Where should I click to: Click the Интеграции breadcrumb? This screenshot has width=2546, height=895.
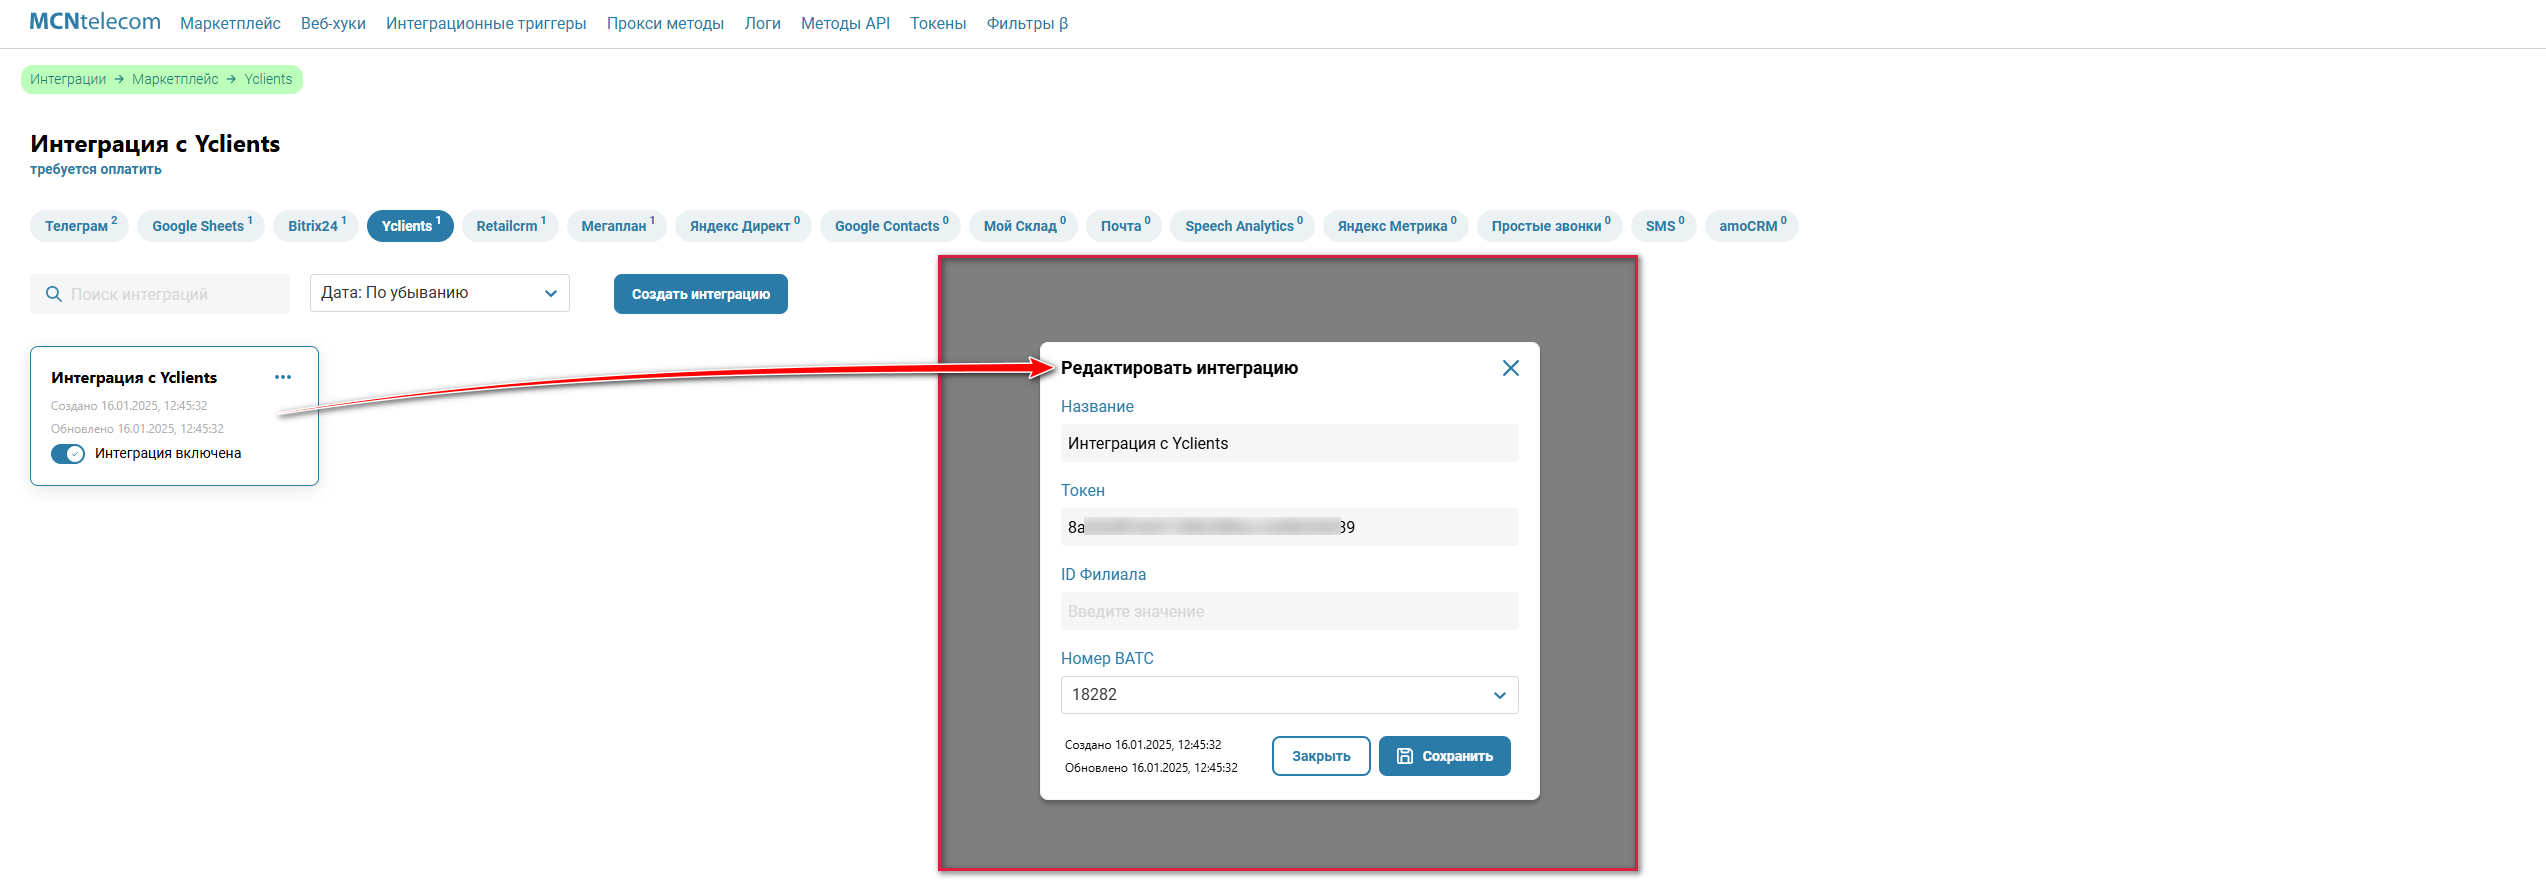(x=68, y=79)
